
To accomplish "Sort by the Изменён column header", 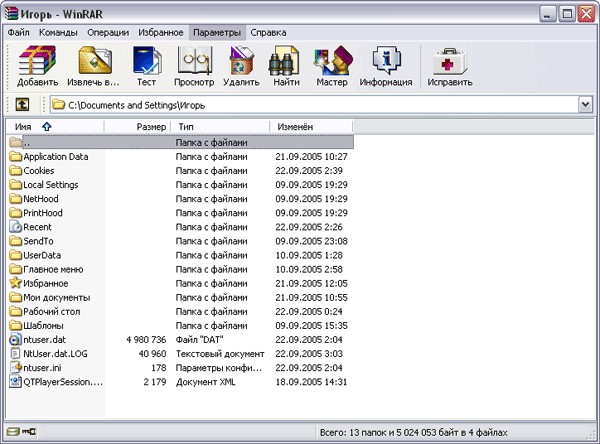I will 311,127.
